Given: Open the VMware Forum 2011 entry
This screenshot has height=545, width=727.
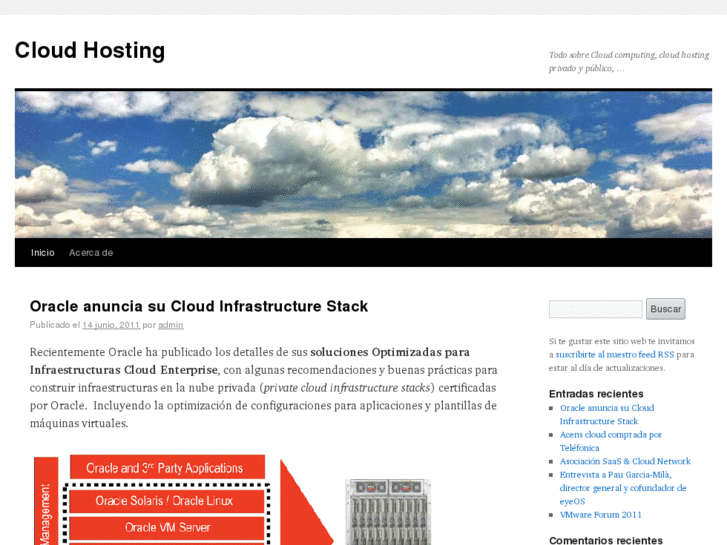Looking at the screenshot, I should [600, 514].
